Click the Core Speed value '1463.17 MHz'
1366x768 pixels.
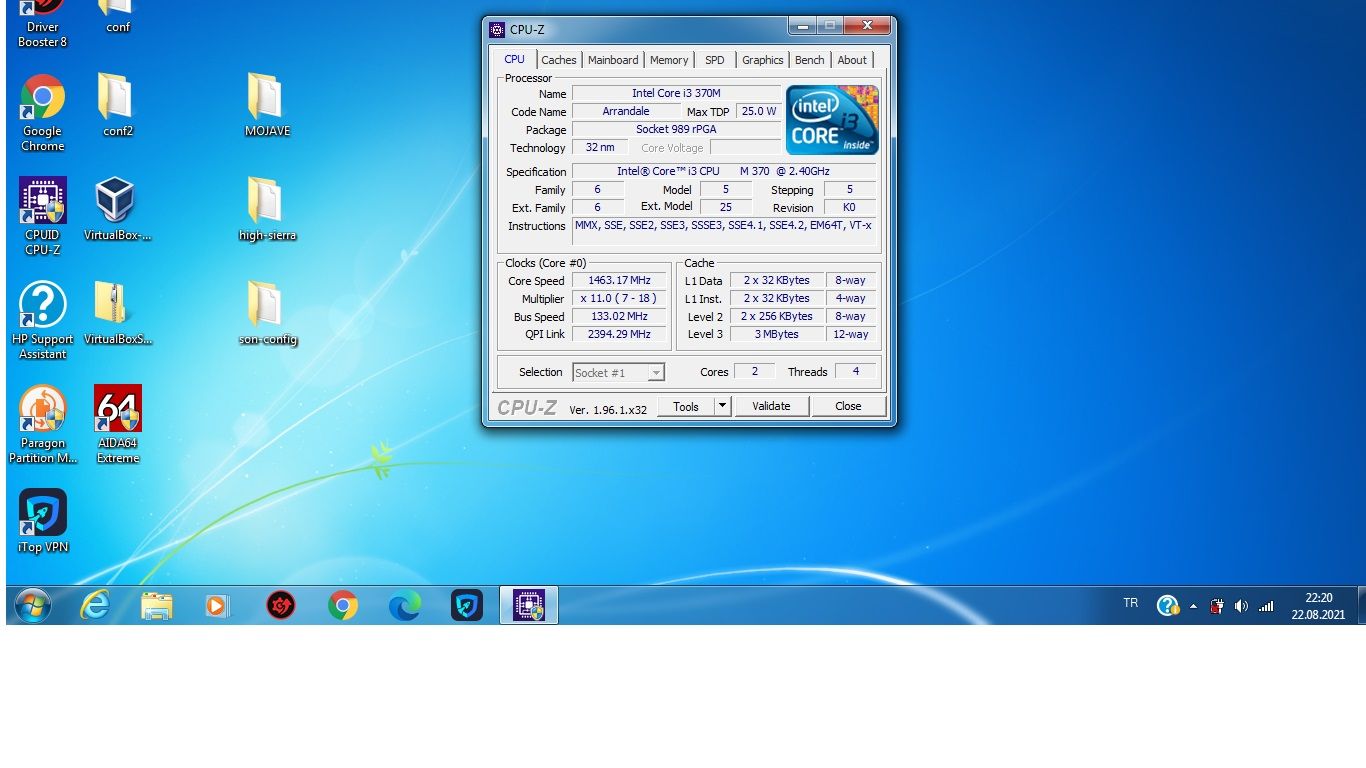(620, 280)
